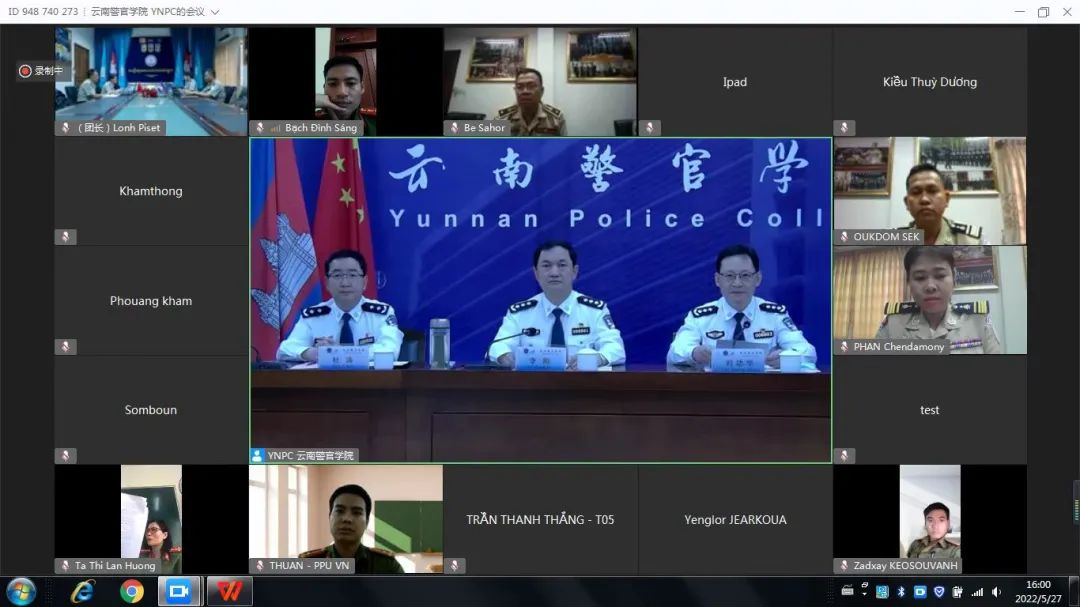Open WPS Office from the taskbar
Viewport: 1080px width, 607px height.
click(x=229, y=591)
